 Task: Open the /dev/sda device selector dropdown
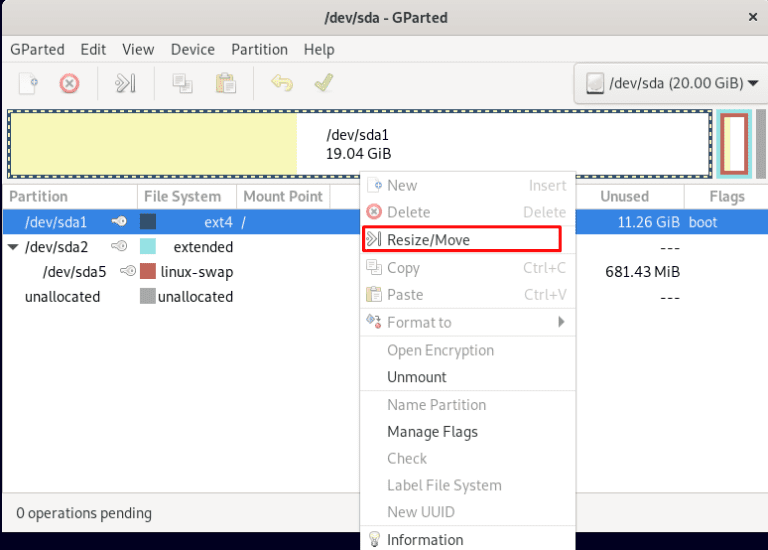pos(669,83)
